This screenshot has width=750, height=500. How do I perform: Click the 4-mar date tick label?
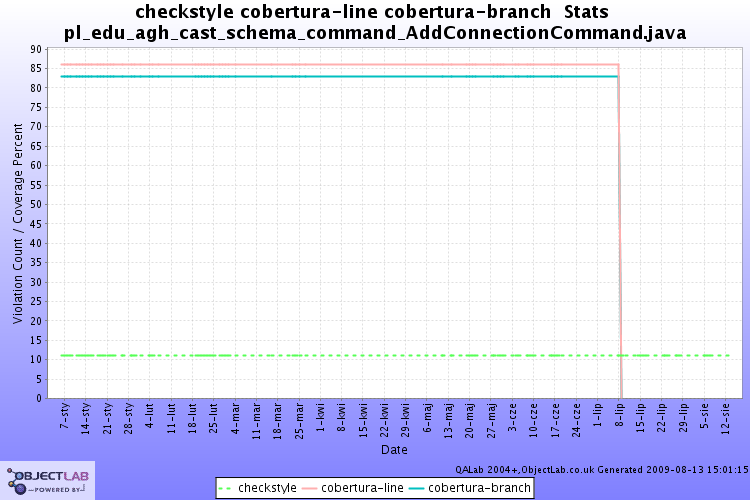[x=235, y=419]
